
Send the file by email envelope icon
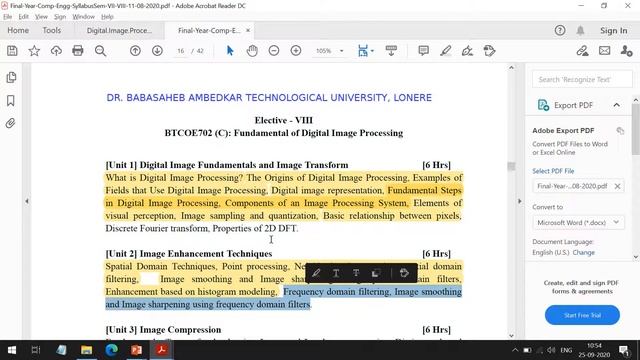(x=604, y=51)
